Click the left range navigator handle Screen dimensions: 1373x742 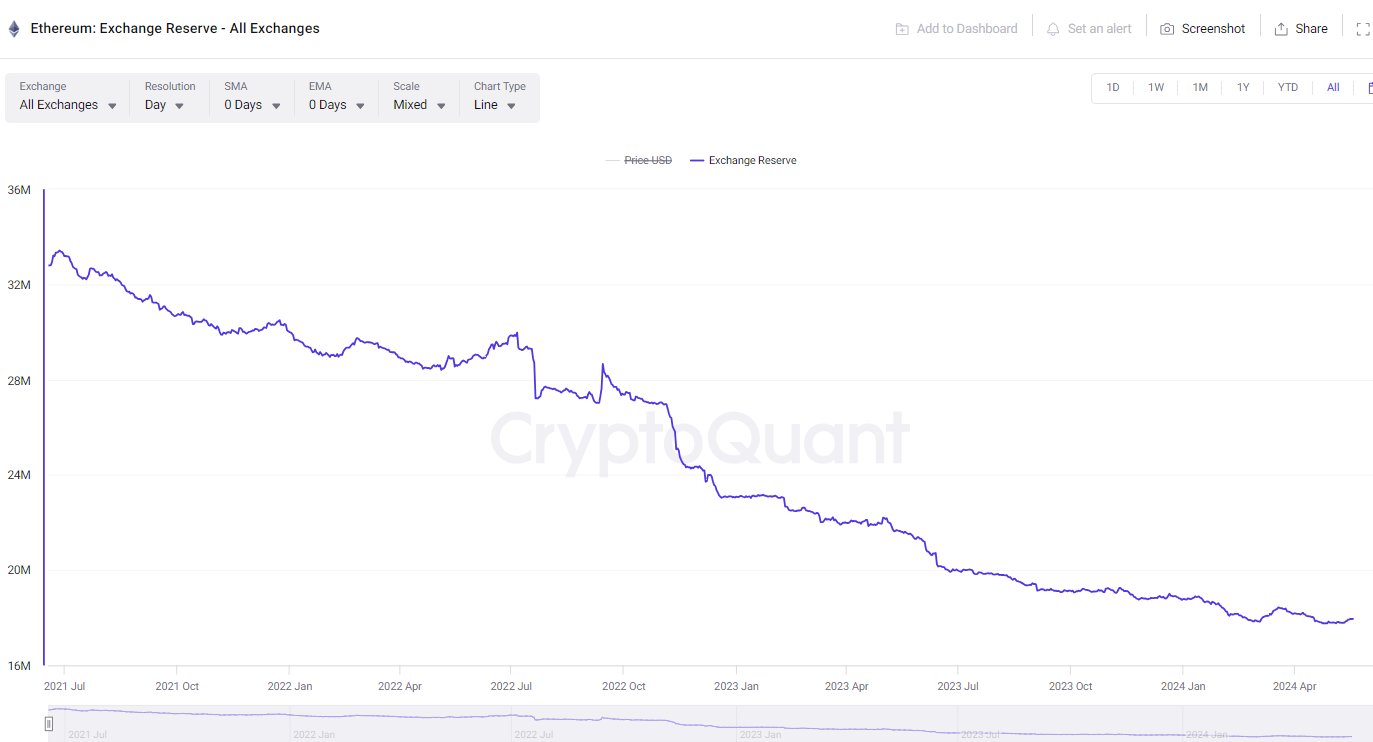(49, 724)
